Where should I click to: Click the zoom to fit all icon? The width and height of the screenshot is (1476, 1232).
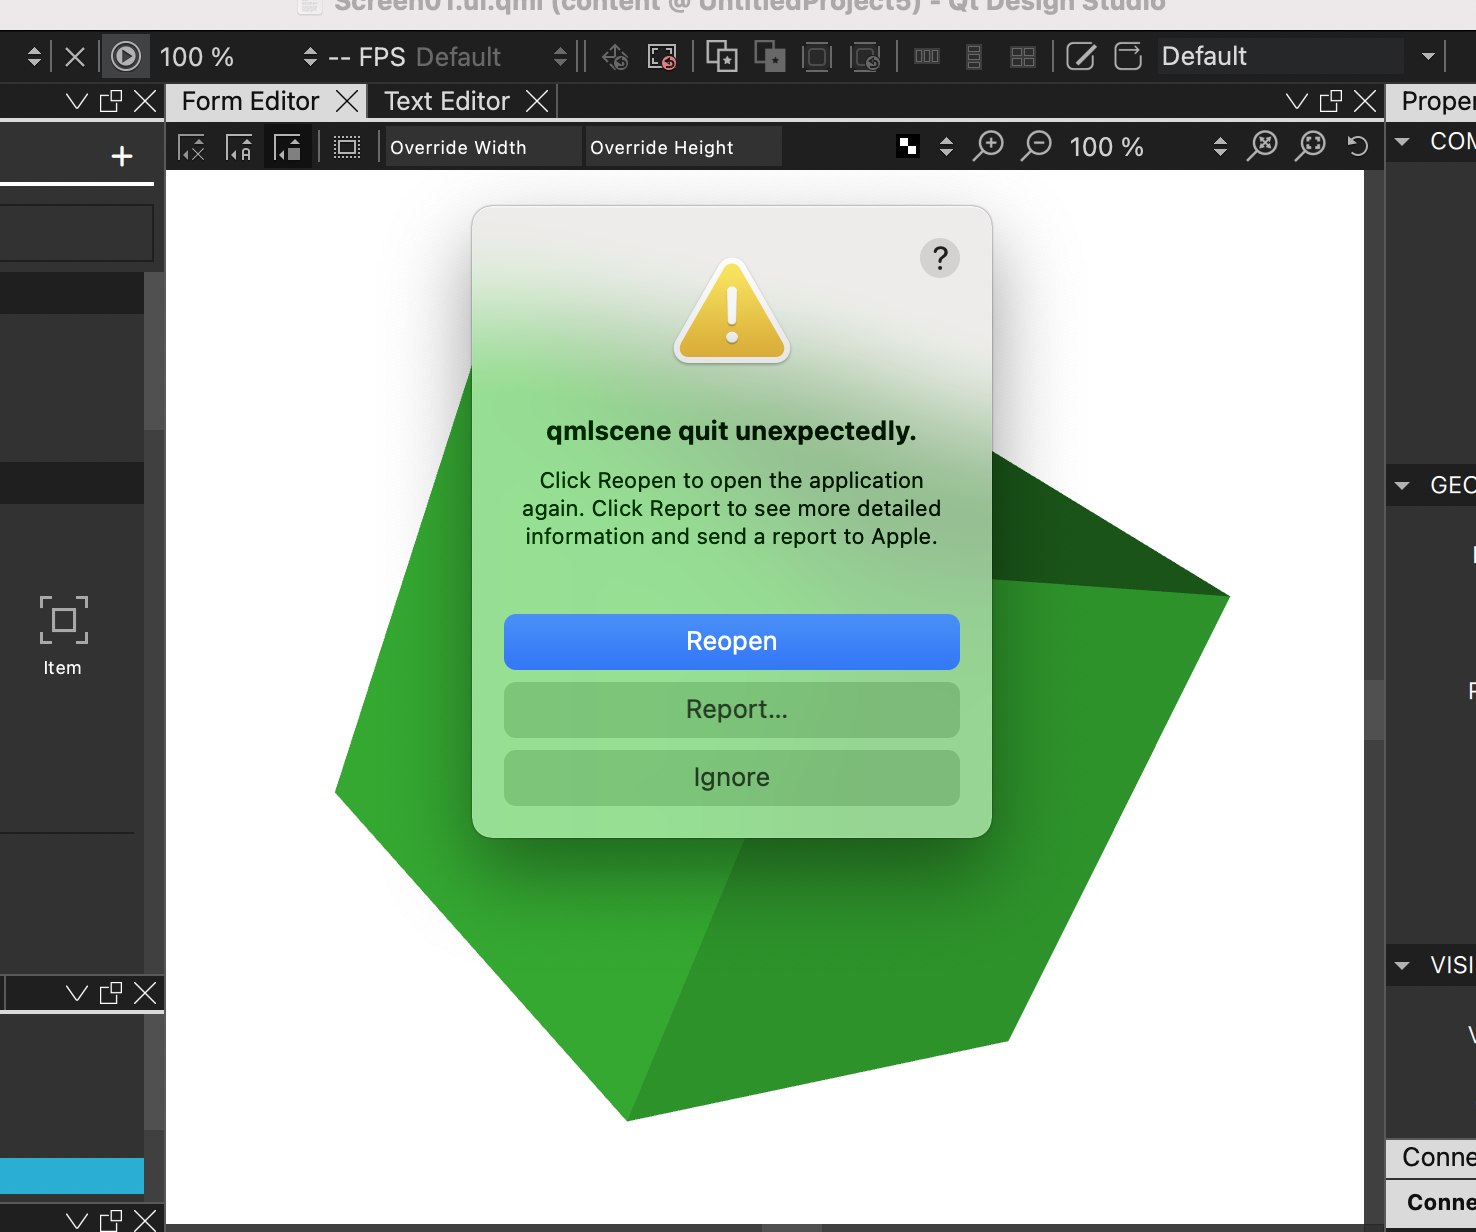(1264, 146)
